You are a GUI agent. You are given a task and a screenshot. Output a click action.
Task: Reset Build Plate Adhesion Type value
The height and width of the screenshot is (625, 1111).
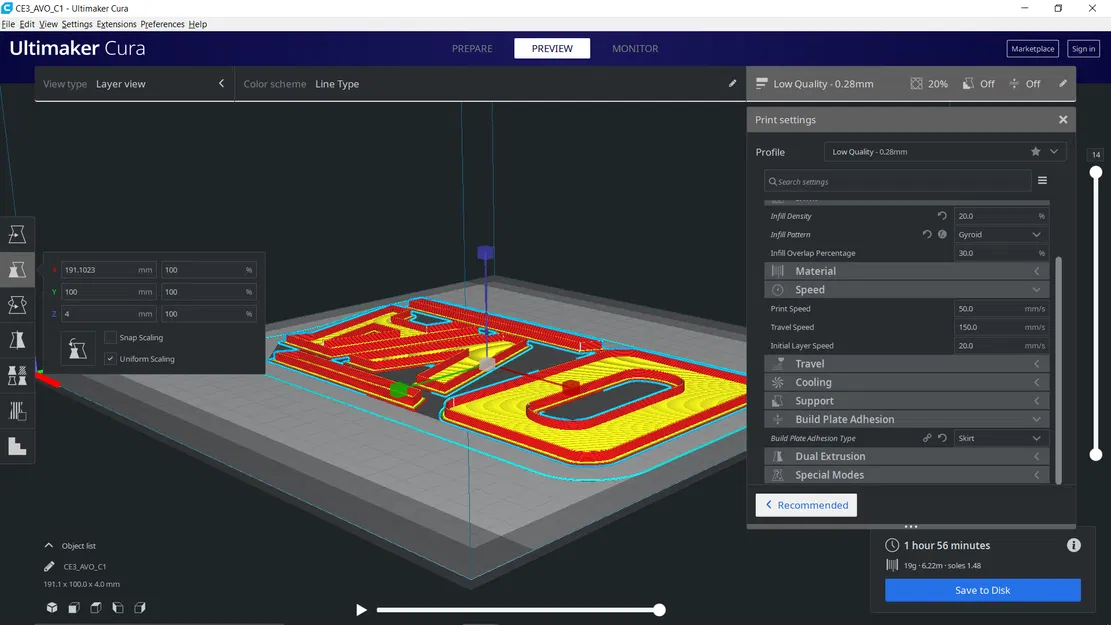(942, 438)
